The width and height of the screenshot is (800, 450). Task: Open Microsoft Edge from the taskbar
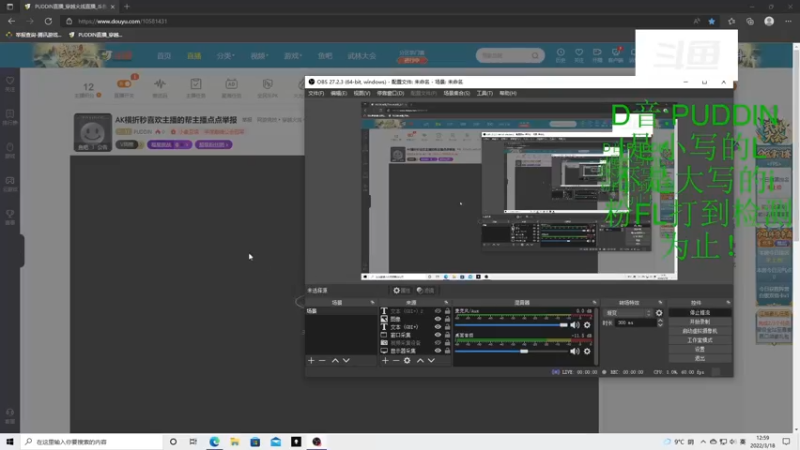[x=214, y=441]
